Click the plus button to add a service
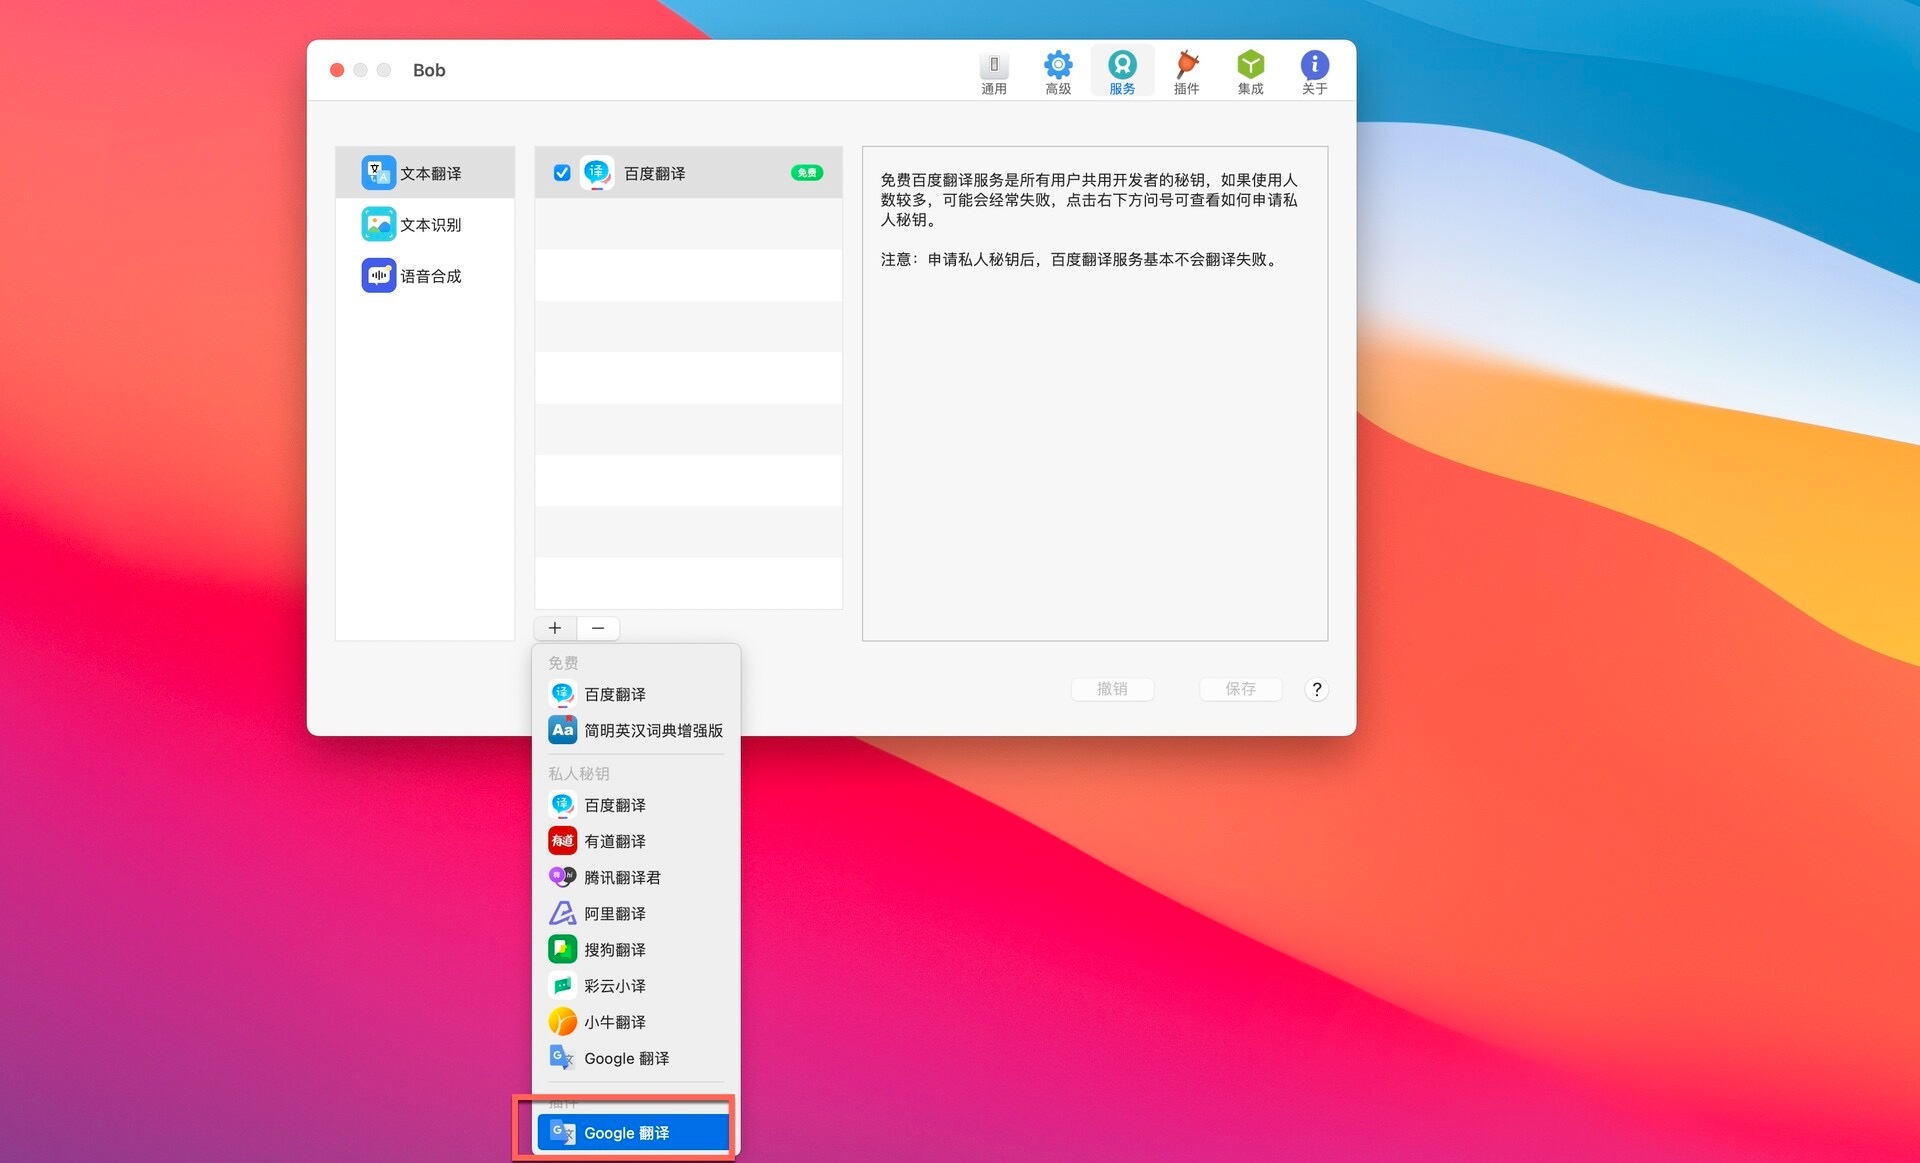This screenshot has width=1920, height=1163. 555,628
